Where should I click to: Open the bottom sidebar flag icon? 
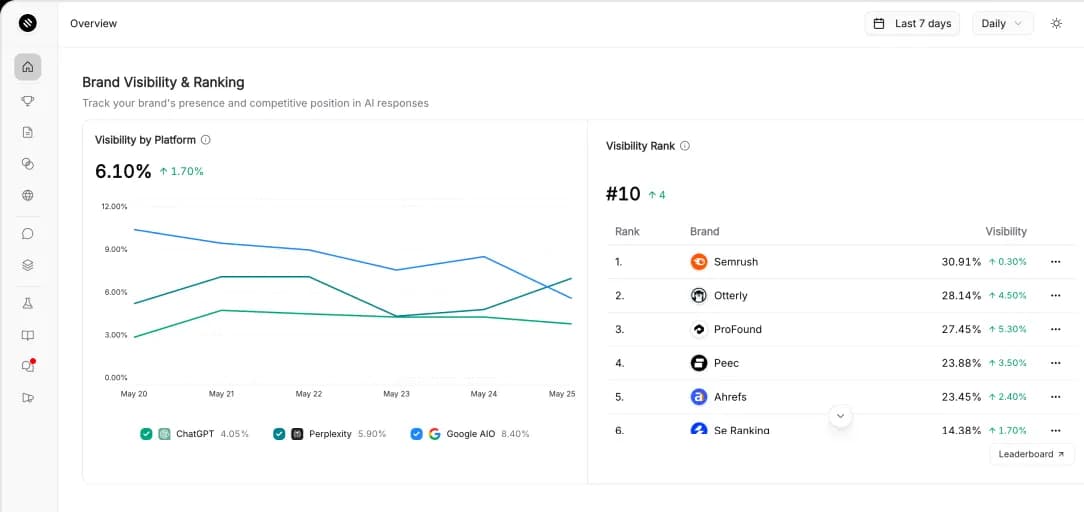28,397
